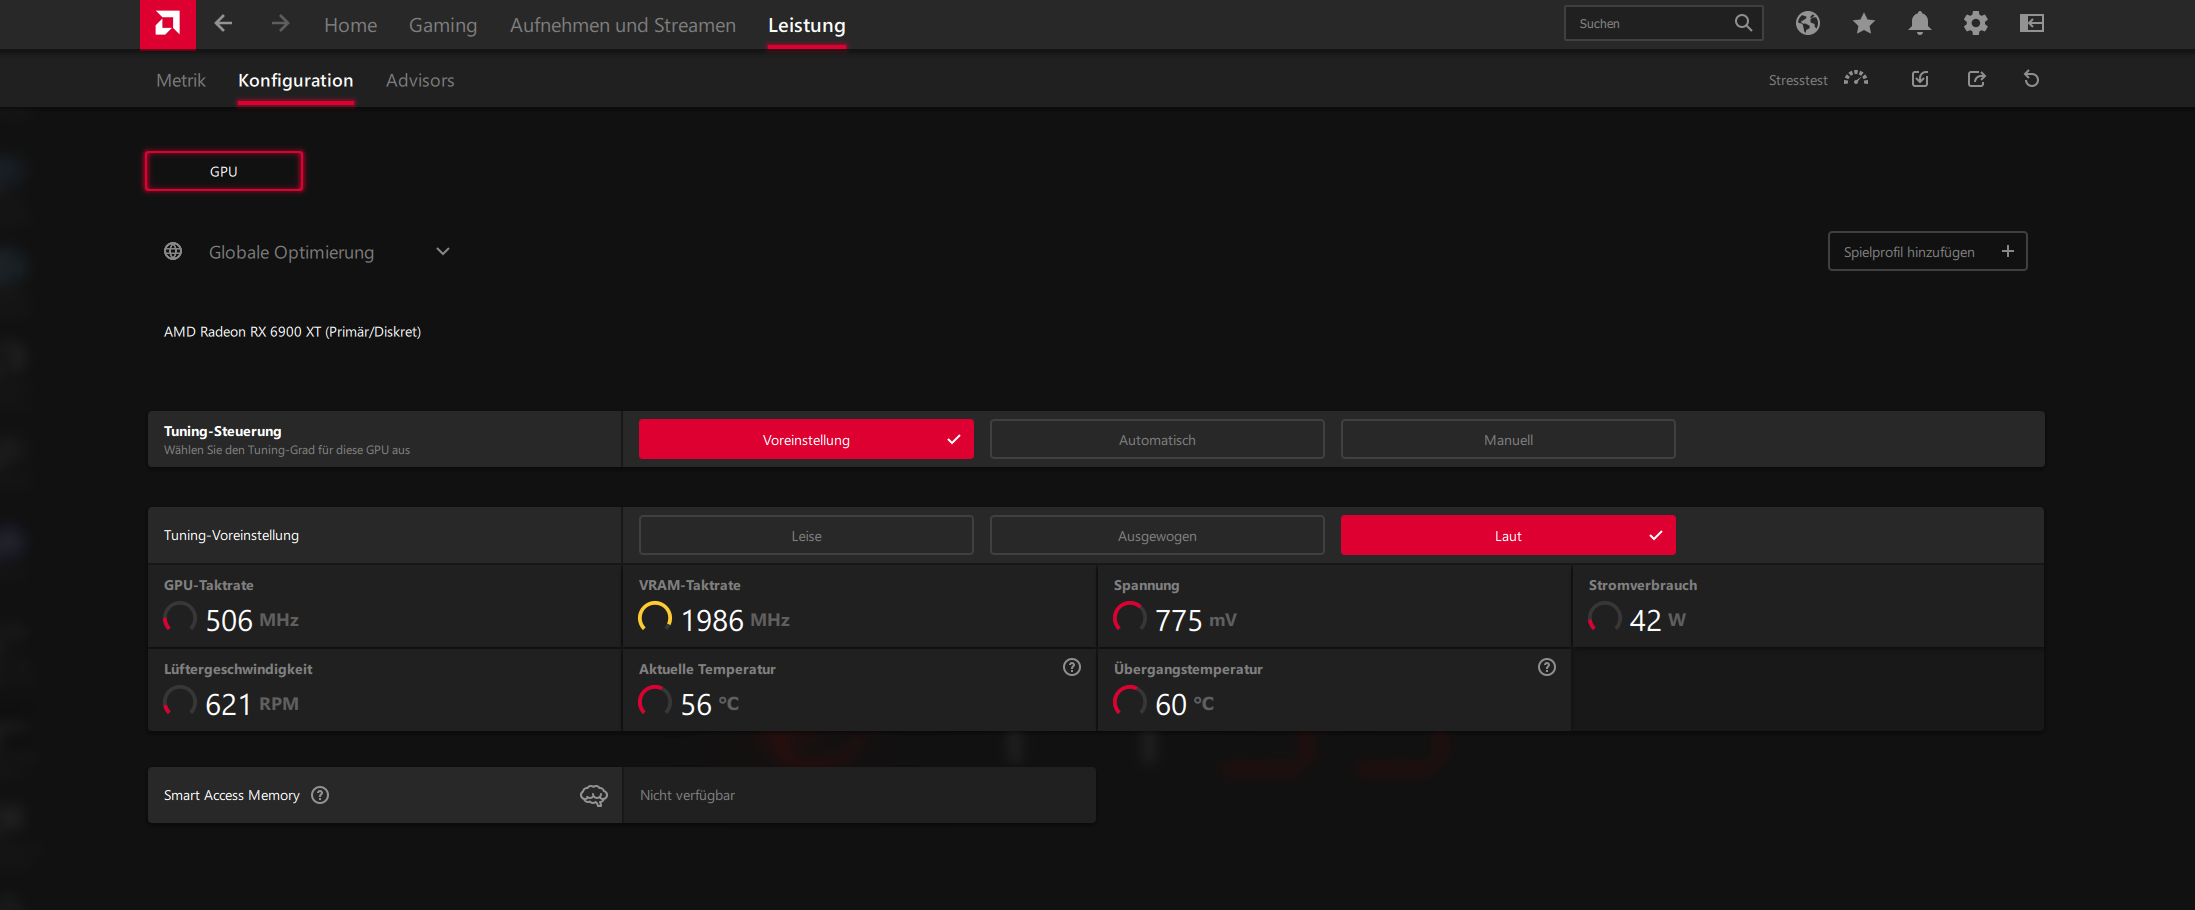Click the 1986 MHz value

pos(735,620)
